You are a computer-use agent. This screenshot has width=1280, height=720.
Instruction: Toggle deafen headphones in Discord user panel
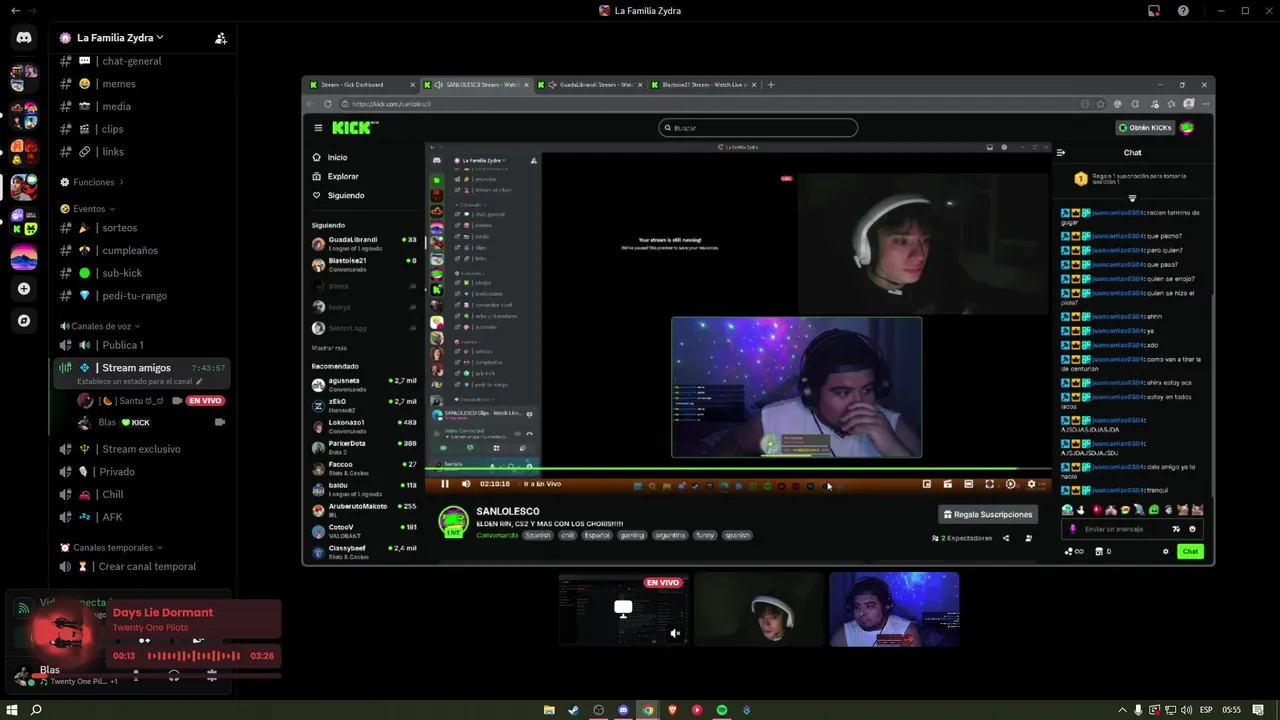pyautogui.click(x=174, y=676)
